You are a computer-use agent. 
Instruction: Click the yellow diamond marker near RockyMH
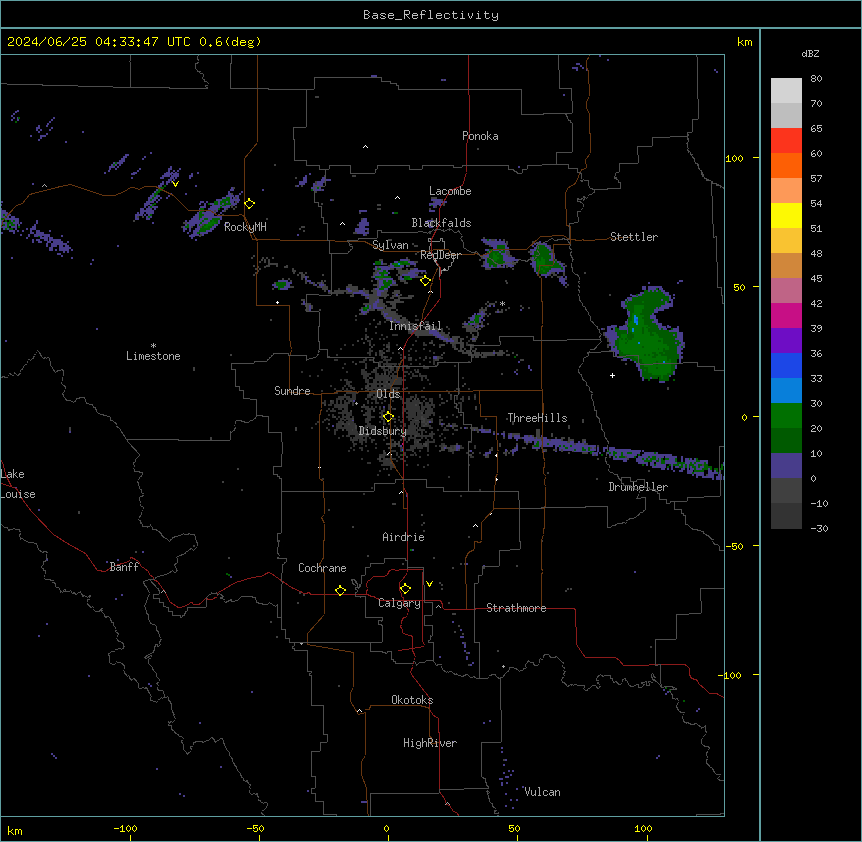click(x=250, y=204)
